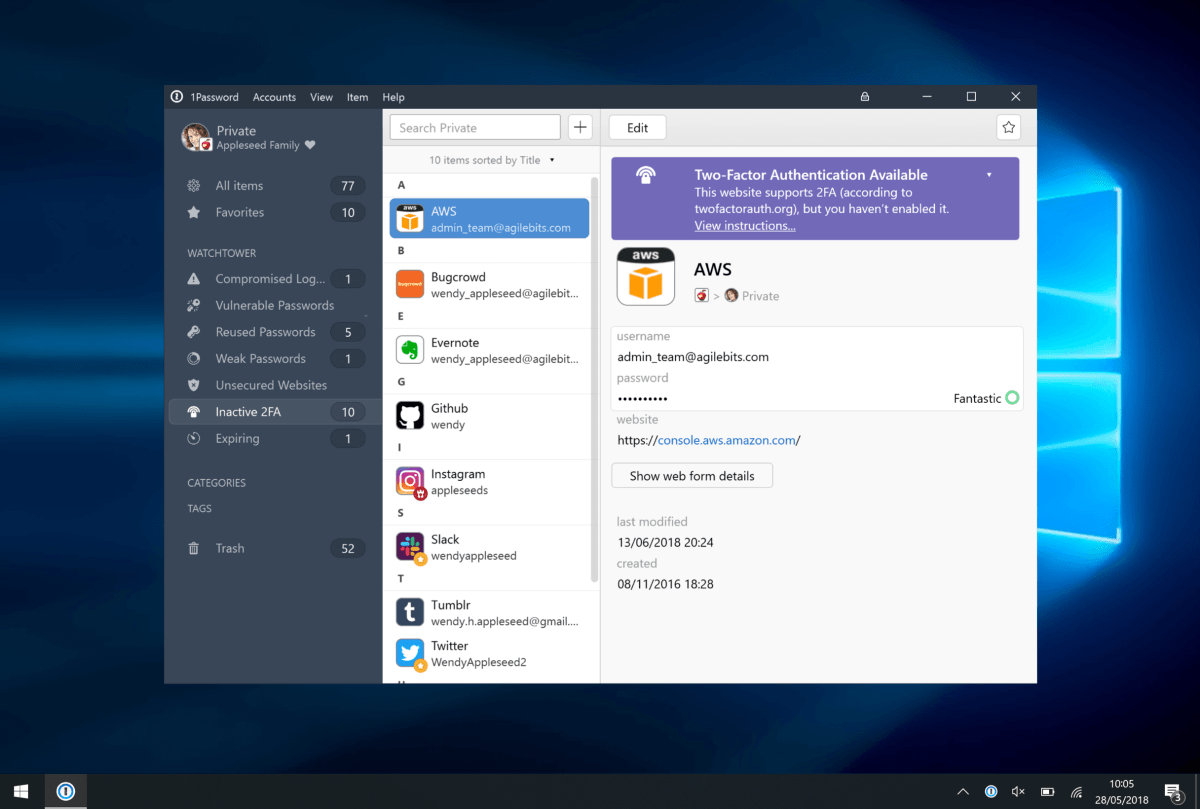Click Show web form details button
1200x809 pixels.
point(692,476)
